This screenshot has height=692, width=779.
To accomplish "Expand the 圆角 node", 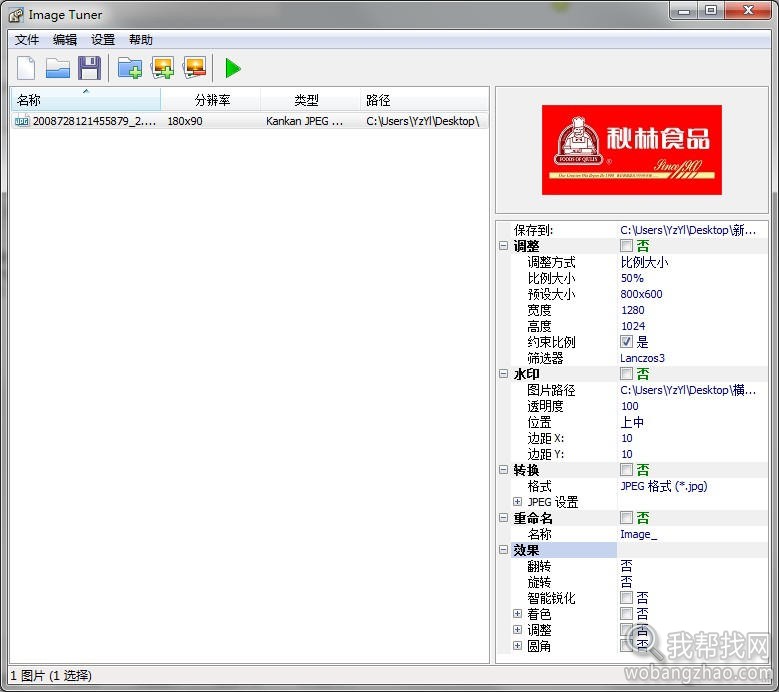I will 517,646.
